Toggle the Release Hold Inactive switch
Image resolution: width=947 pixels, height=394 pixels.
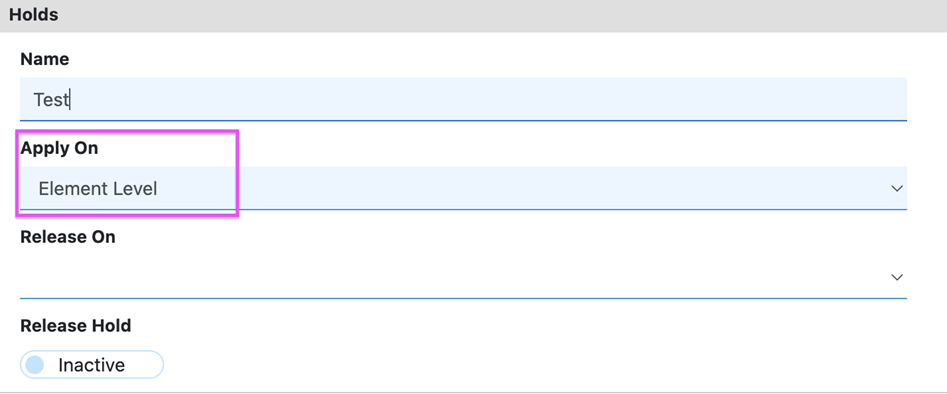pos(92,365)
